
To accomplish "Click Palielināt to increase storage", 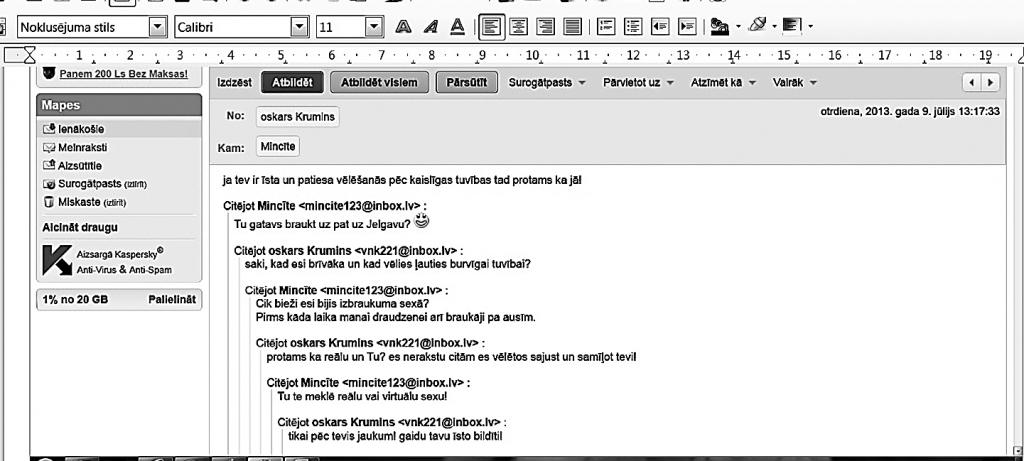I will click(172, 300).
